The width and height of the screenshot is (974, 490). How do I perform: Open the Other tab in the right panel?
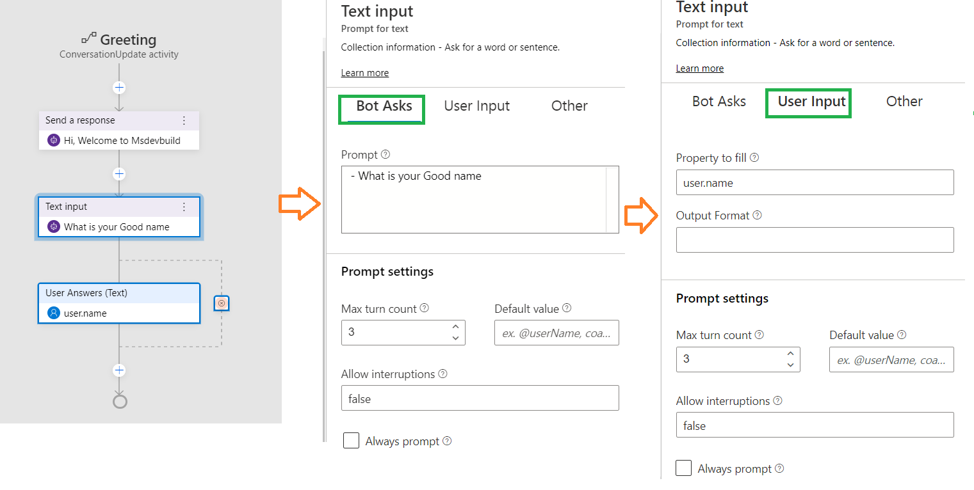(x=904, y=101)
